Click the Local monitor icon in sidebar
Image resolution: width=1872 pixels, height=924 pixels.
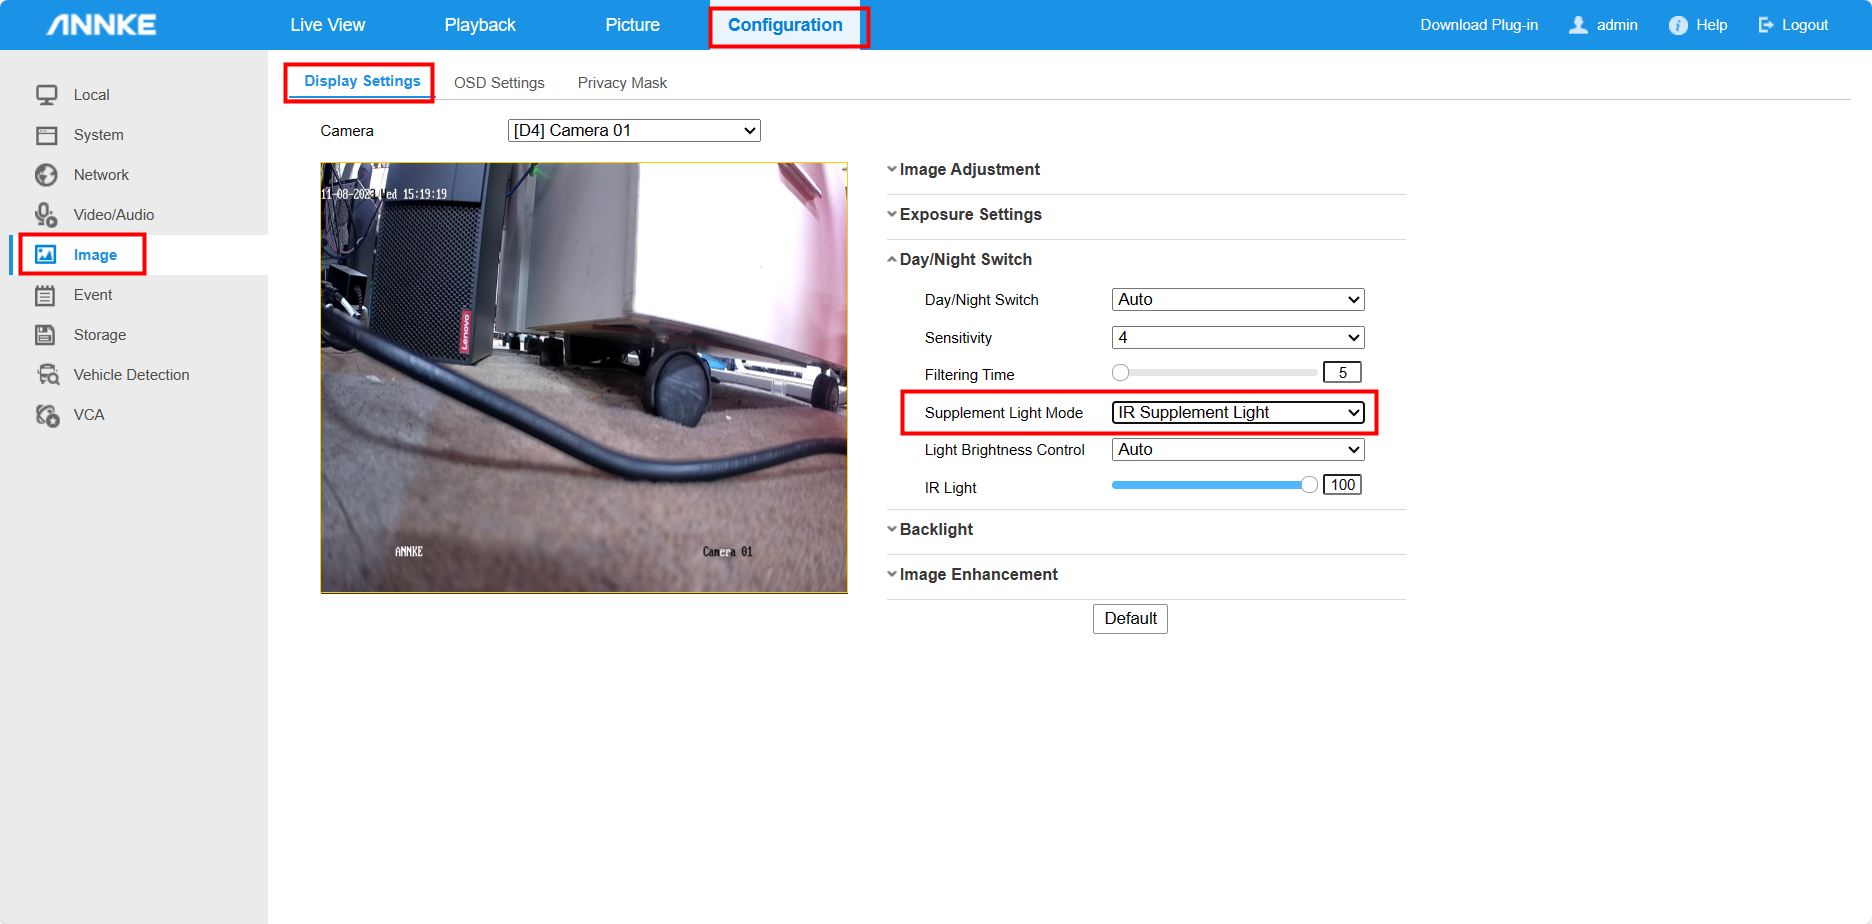pos(46,95)
